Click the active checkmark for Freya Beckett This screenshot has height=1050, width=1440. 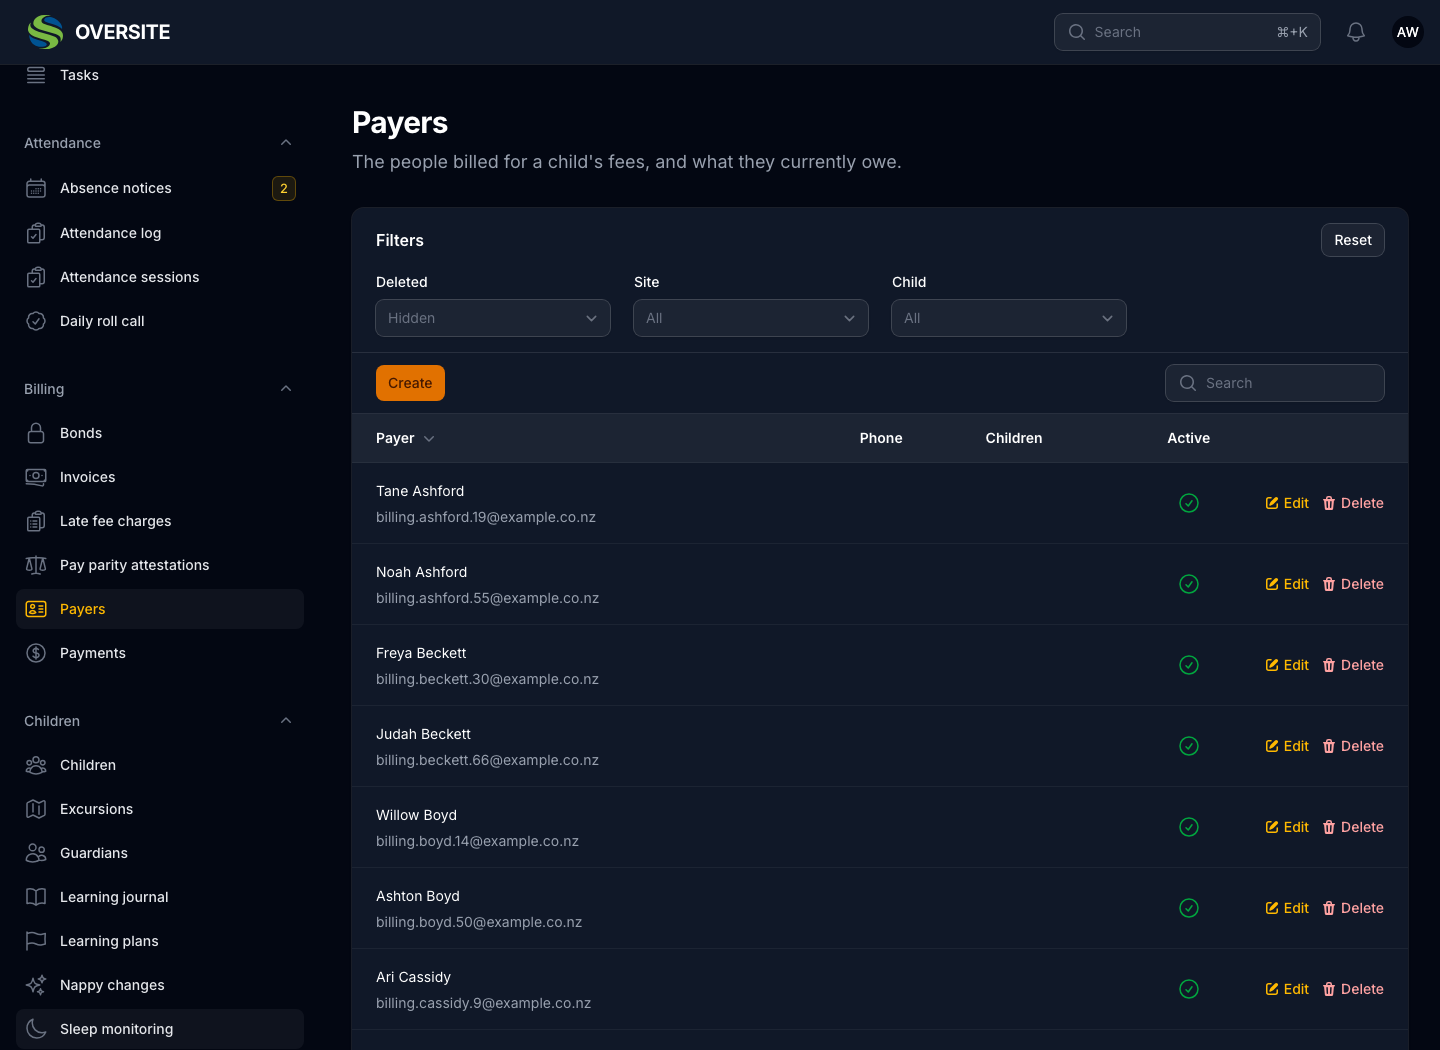point(1189,665)
